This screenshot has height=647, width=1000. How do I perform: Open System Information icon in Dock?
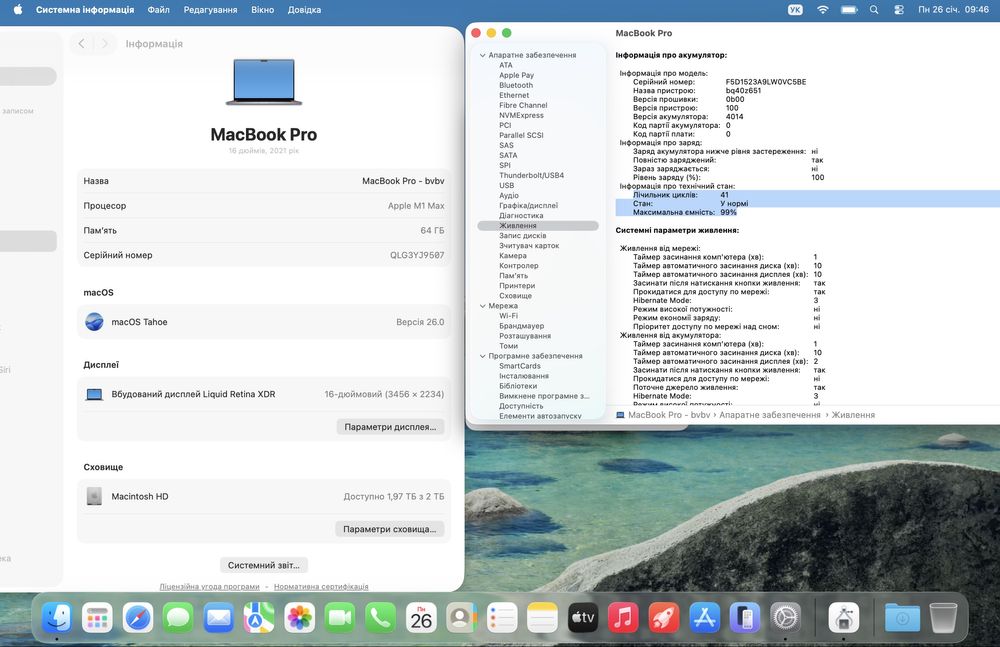tap(844, 618)
